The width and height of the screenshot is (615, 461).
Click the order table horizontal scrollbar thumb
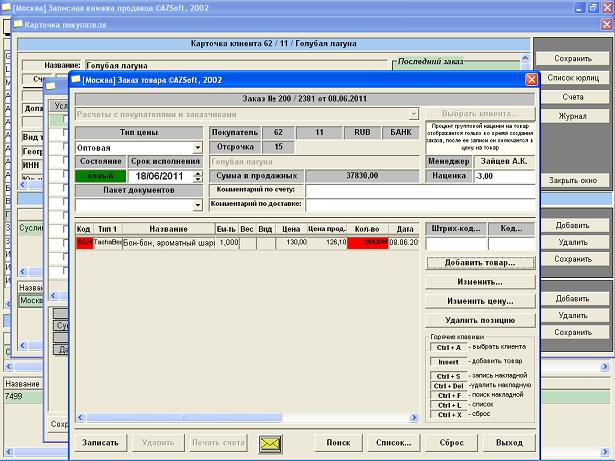click(184, 418)
